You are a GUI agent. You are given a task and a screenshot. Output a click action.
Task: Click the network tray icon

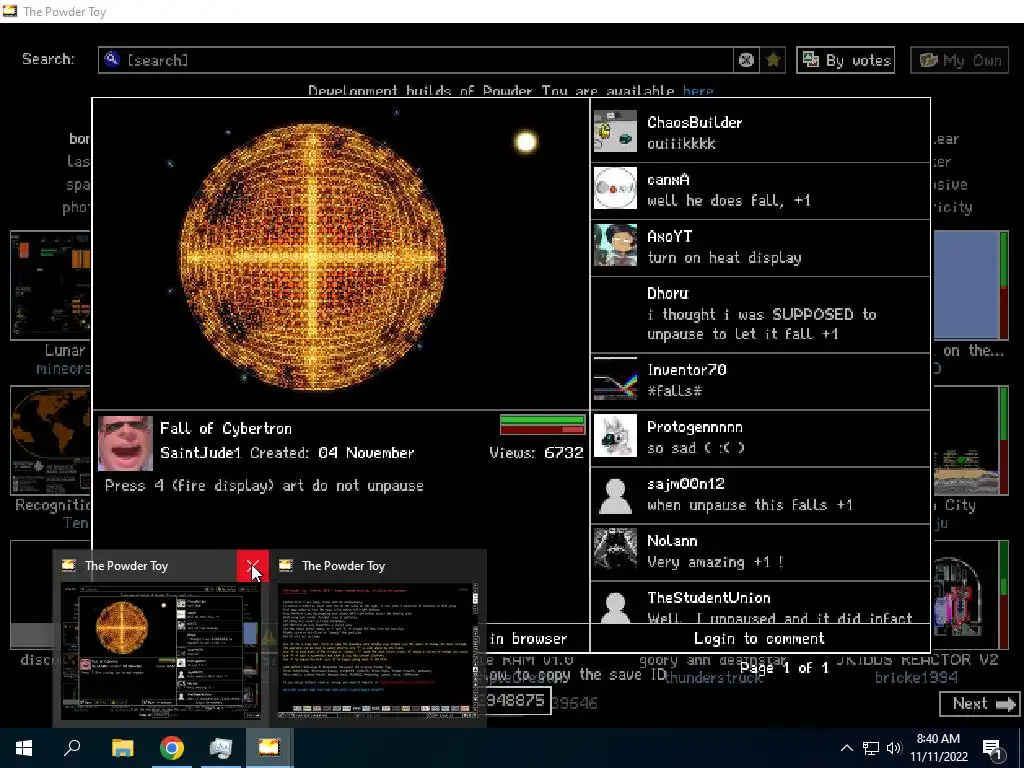[871, 748]
